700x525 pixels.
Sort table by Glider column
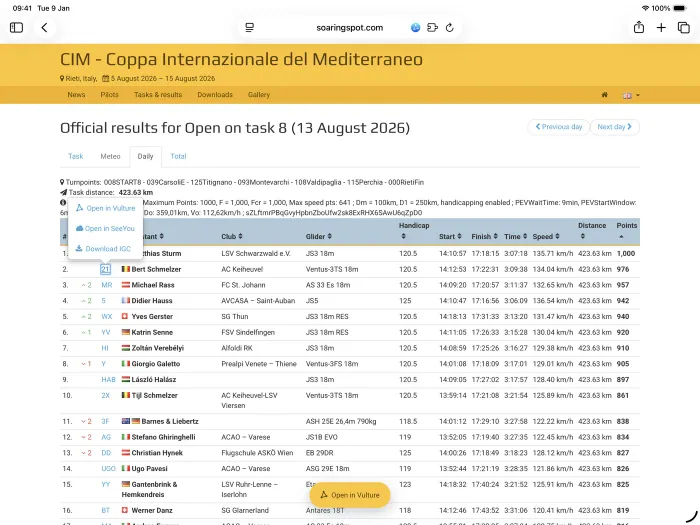[x=319, y=236]
